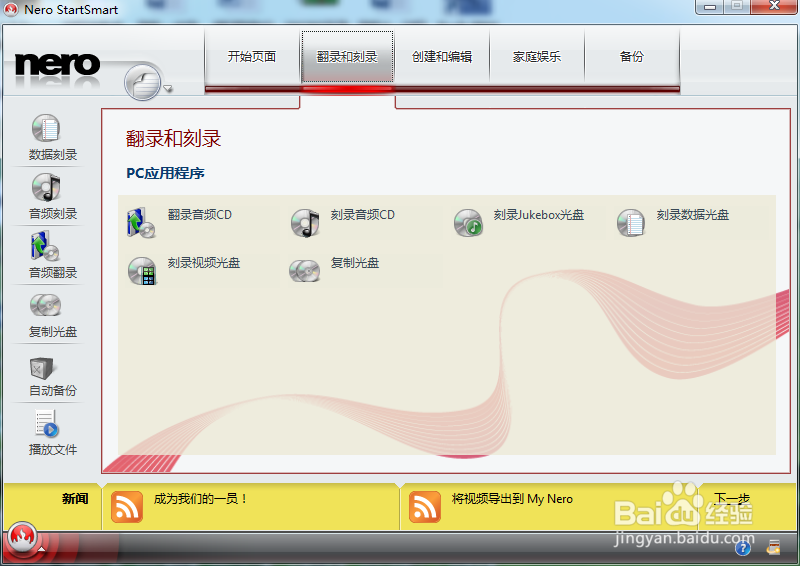Open the 刻录视频光盘 text link
Image resolution: width=800 pixels, height=566 pixels.
point(204,263)
